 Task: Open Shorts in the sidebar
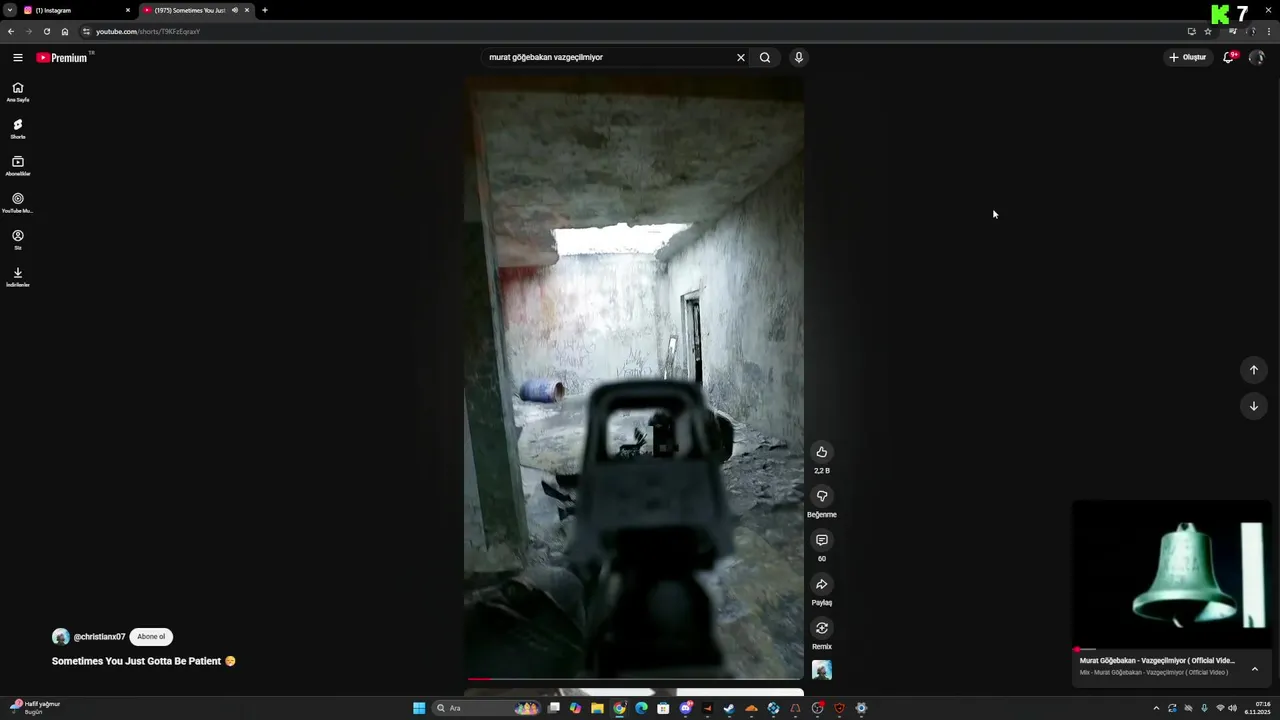coord(18,129)
